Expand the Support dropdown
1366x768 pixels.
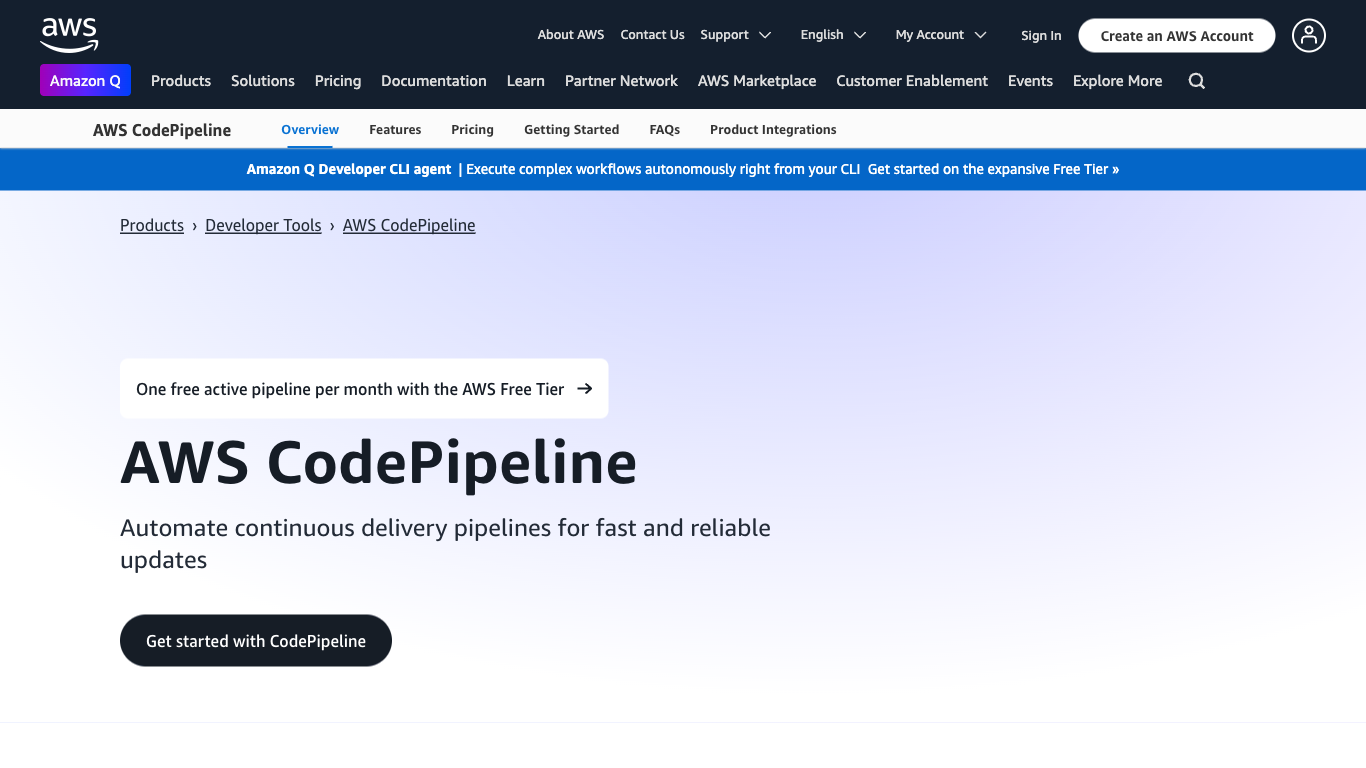click(736, 35)
